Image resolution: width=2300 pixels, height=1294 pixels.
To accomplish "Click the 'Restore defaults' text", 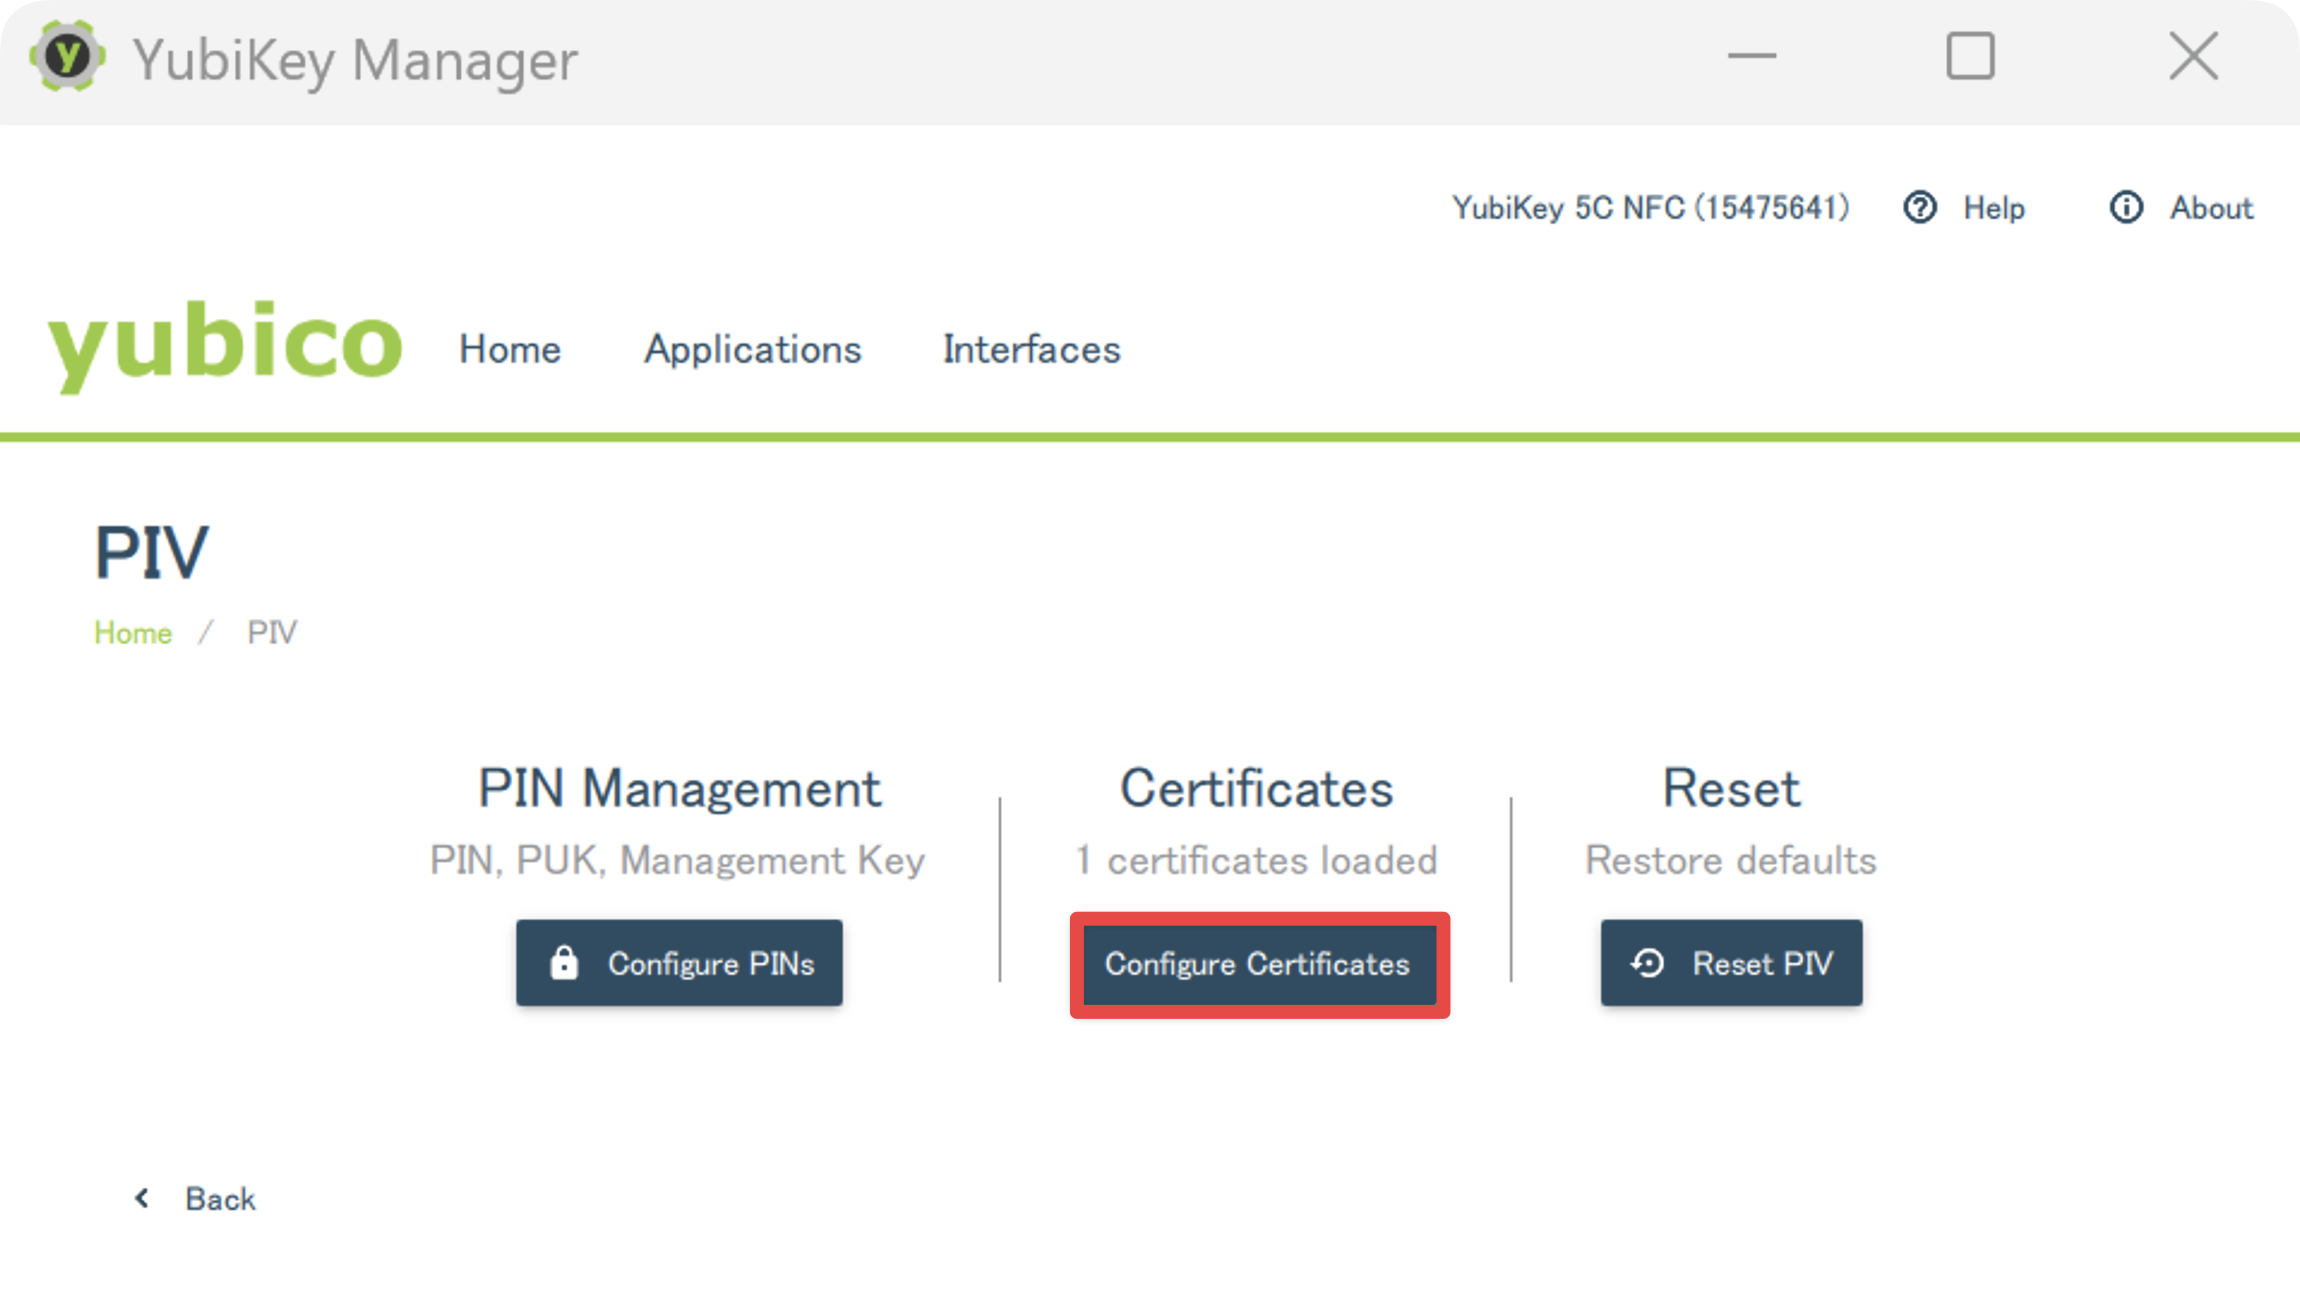I will (x=1731, y=860).
